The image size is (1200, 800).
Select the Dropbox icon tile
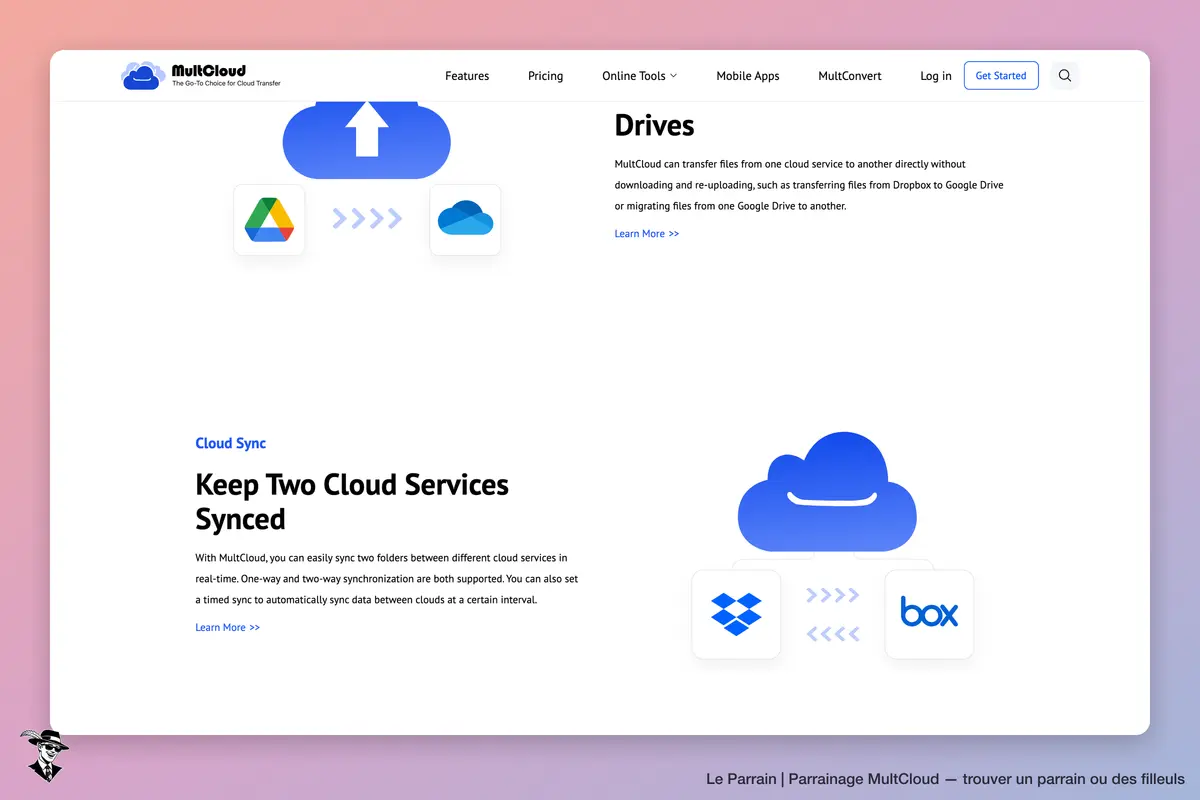pyautogui.click(x=736, y=614)
